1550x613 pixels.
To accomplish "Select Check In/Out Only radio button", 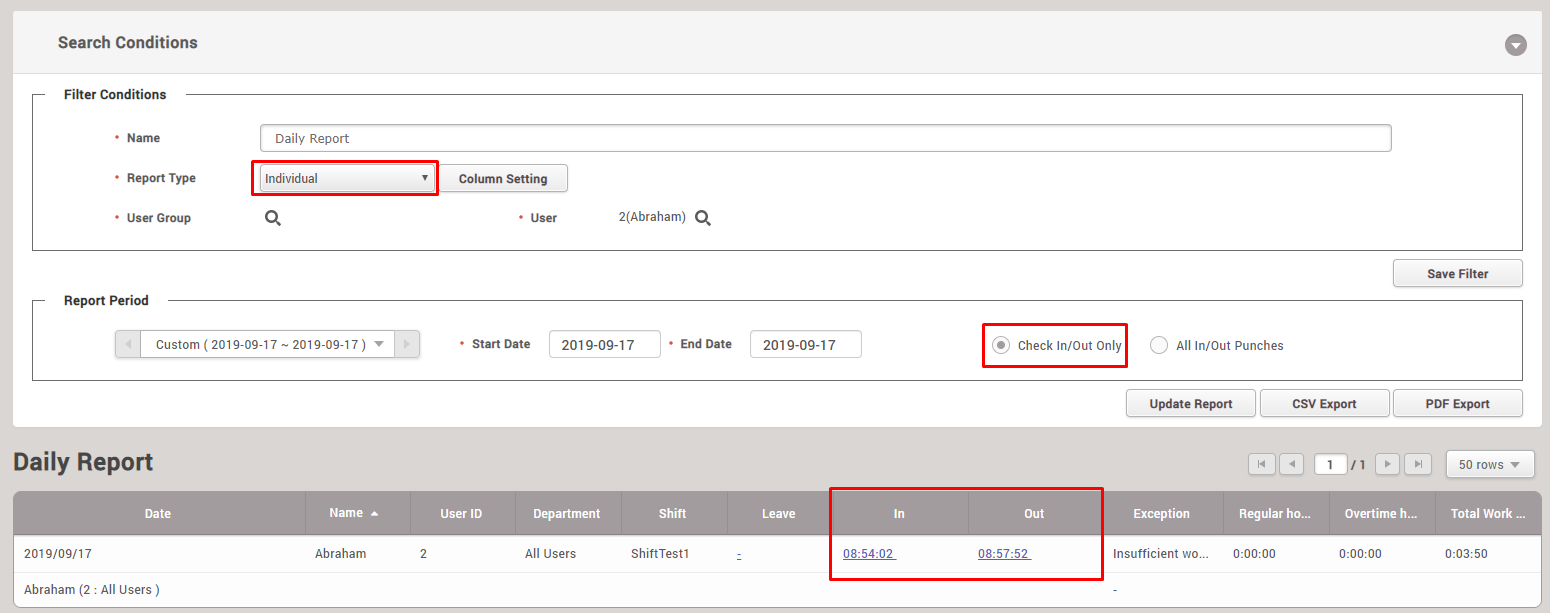I will (x=1001, y=345).
